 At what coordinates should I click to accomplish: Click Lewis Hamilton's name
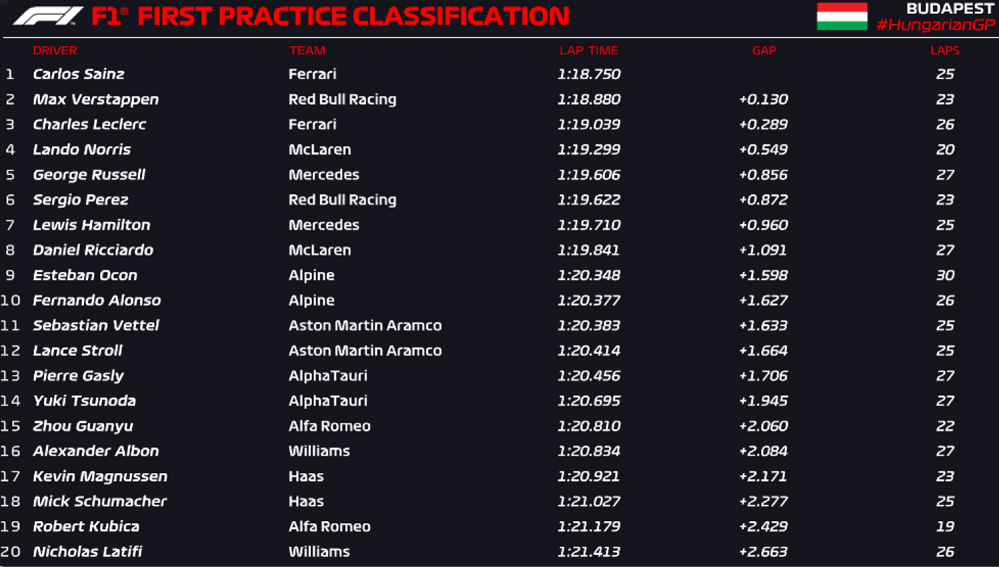coord(91,225)
